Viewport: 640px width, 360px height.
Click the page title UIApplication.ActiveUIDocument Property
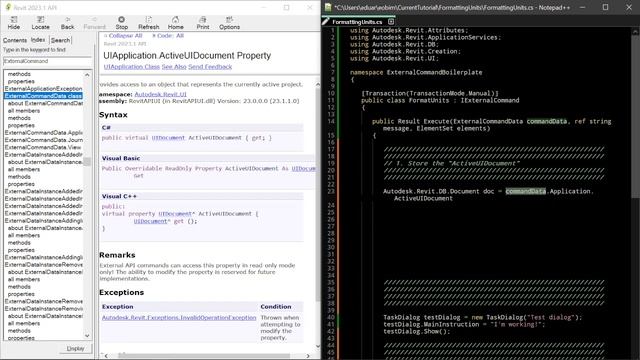click(187, 56)
